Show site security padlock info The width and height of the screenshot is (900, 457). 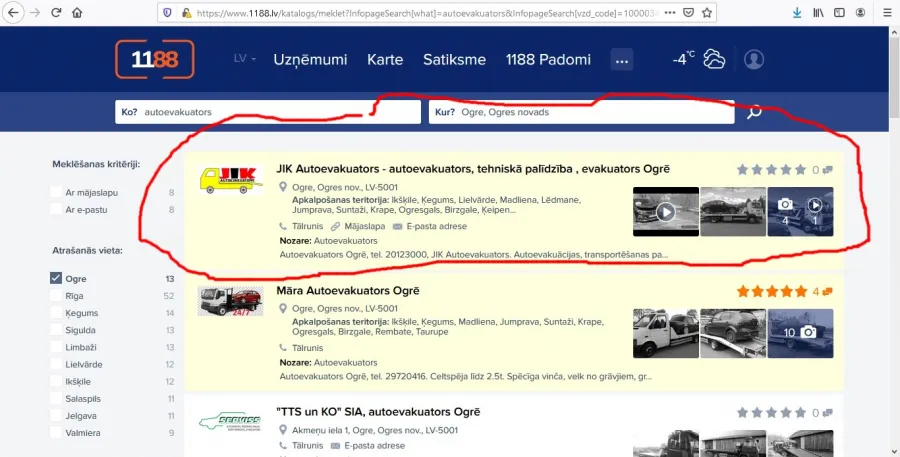pyautogui.click(x=186, y=13)
